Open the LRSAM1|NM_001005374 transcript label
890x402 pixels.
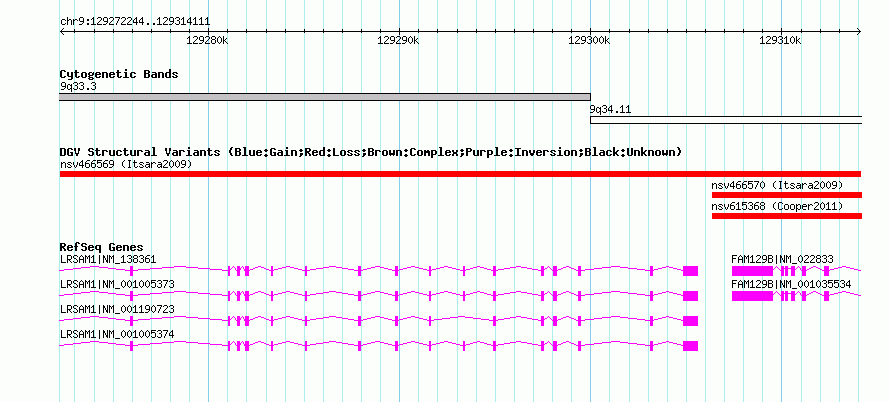click(117, 334)
